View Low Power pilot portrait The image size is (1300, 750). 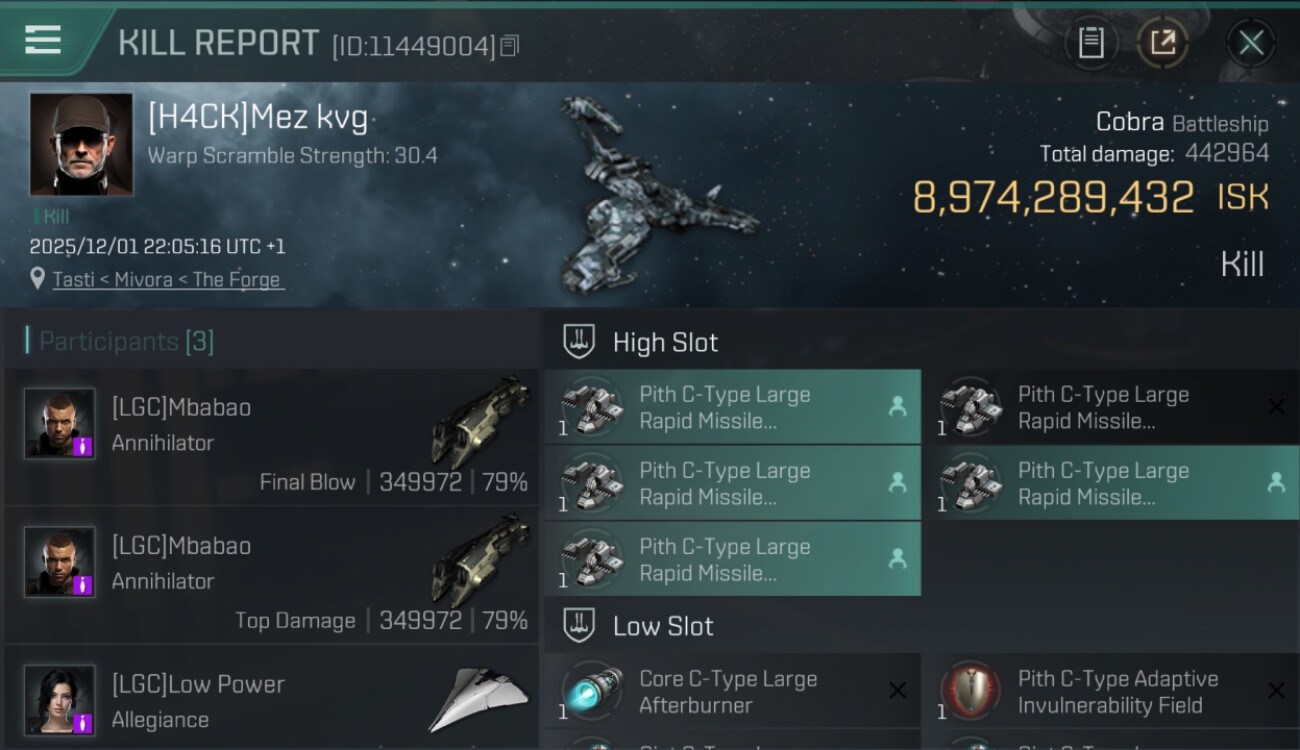pos(60,699)
